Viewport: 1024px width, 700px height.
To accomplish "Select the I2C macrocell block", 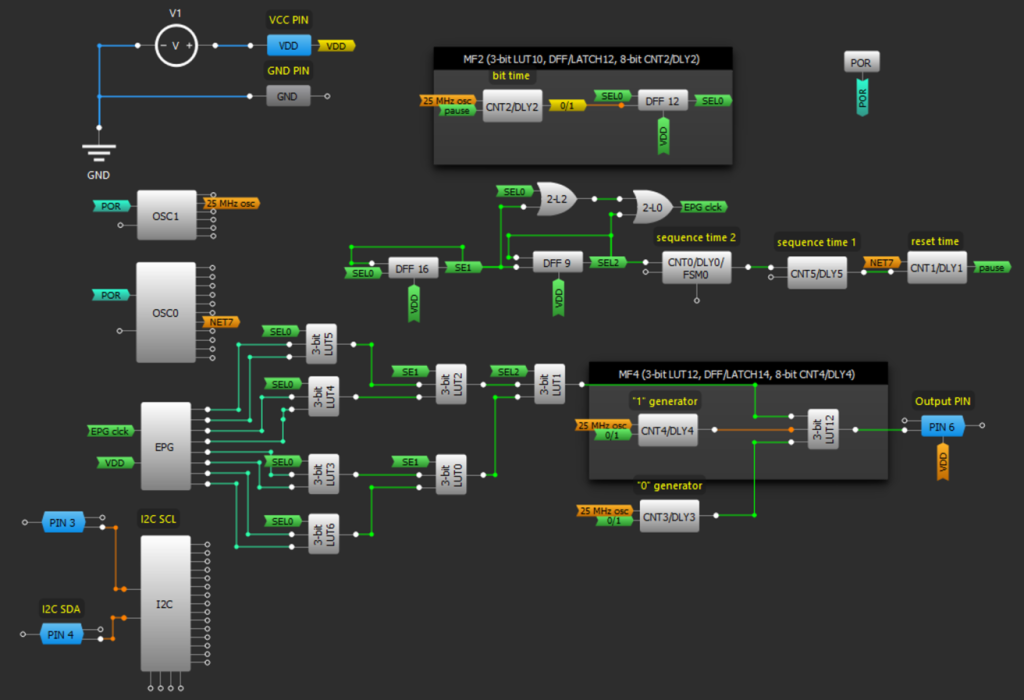I will 165,603.
